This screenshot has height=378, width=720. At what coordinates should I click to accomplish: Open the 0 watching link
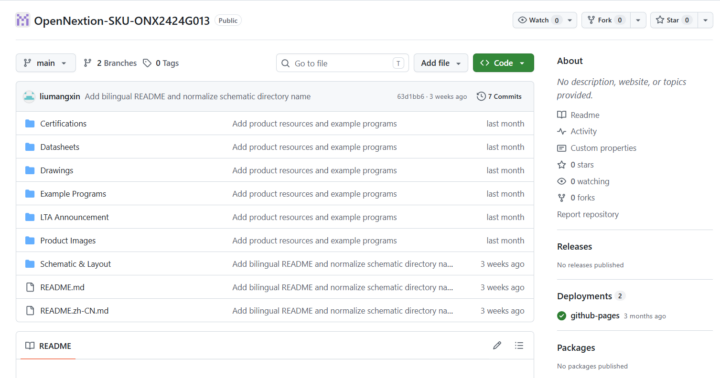click(x=590, y=181)
